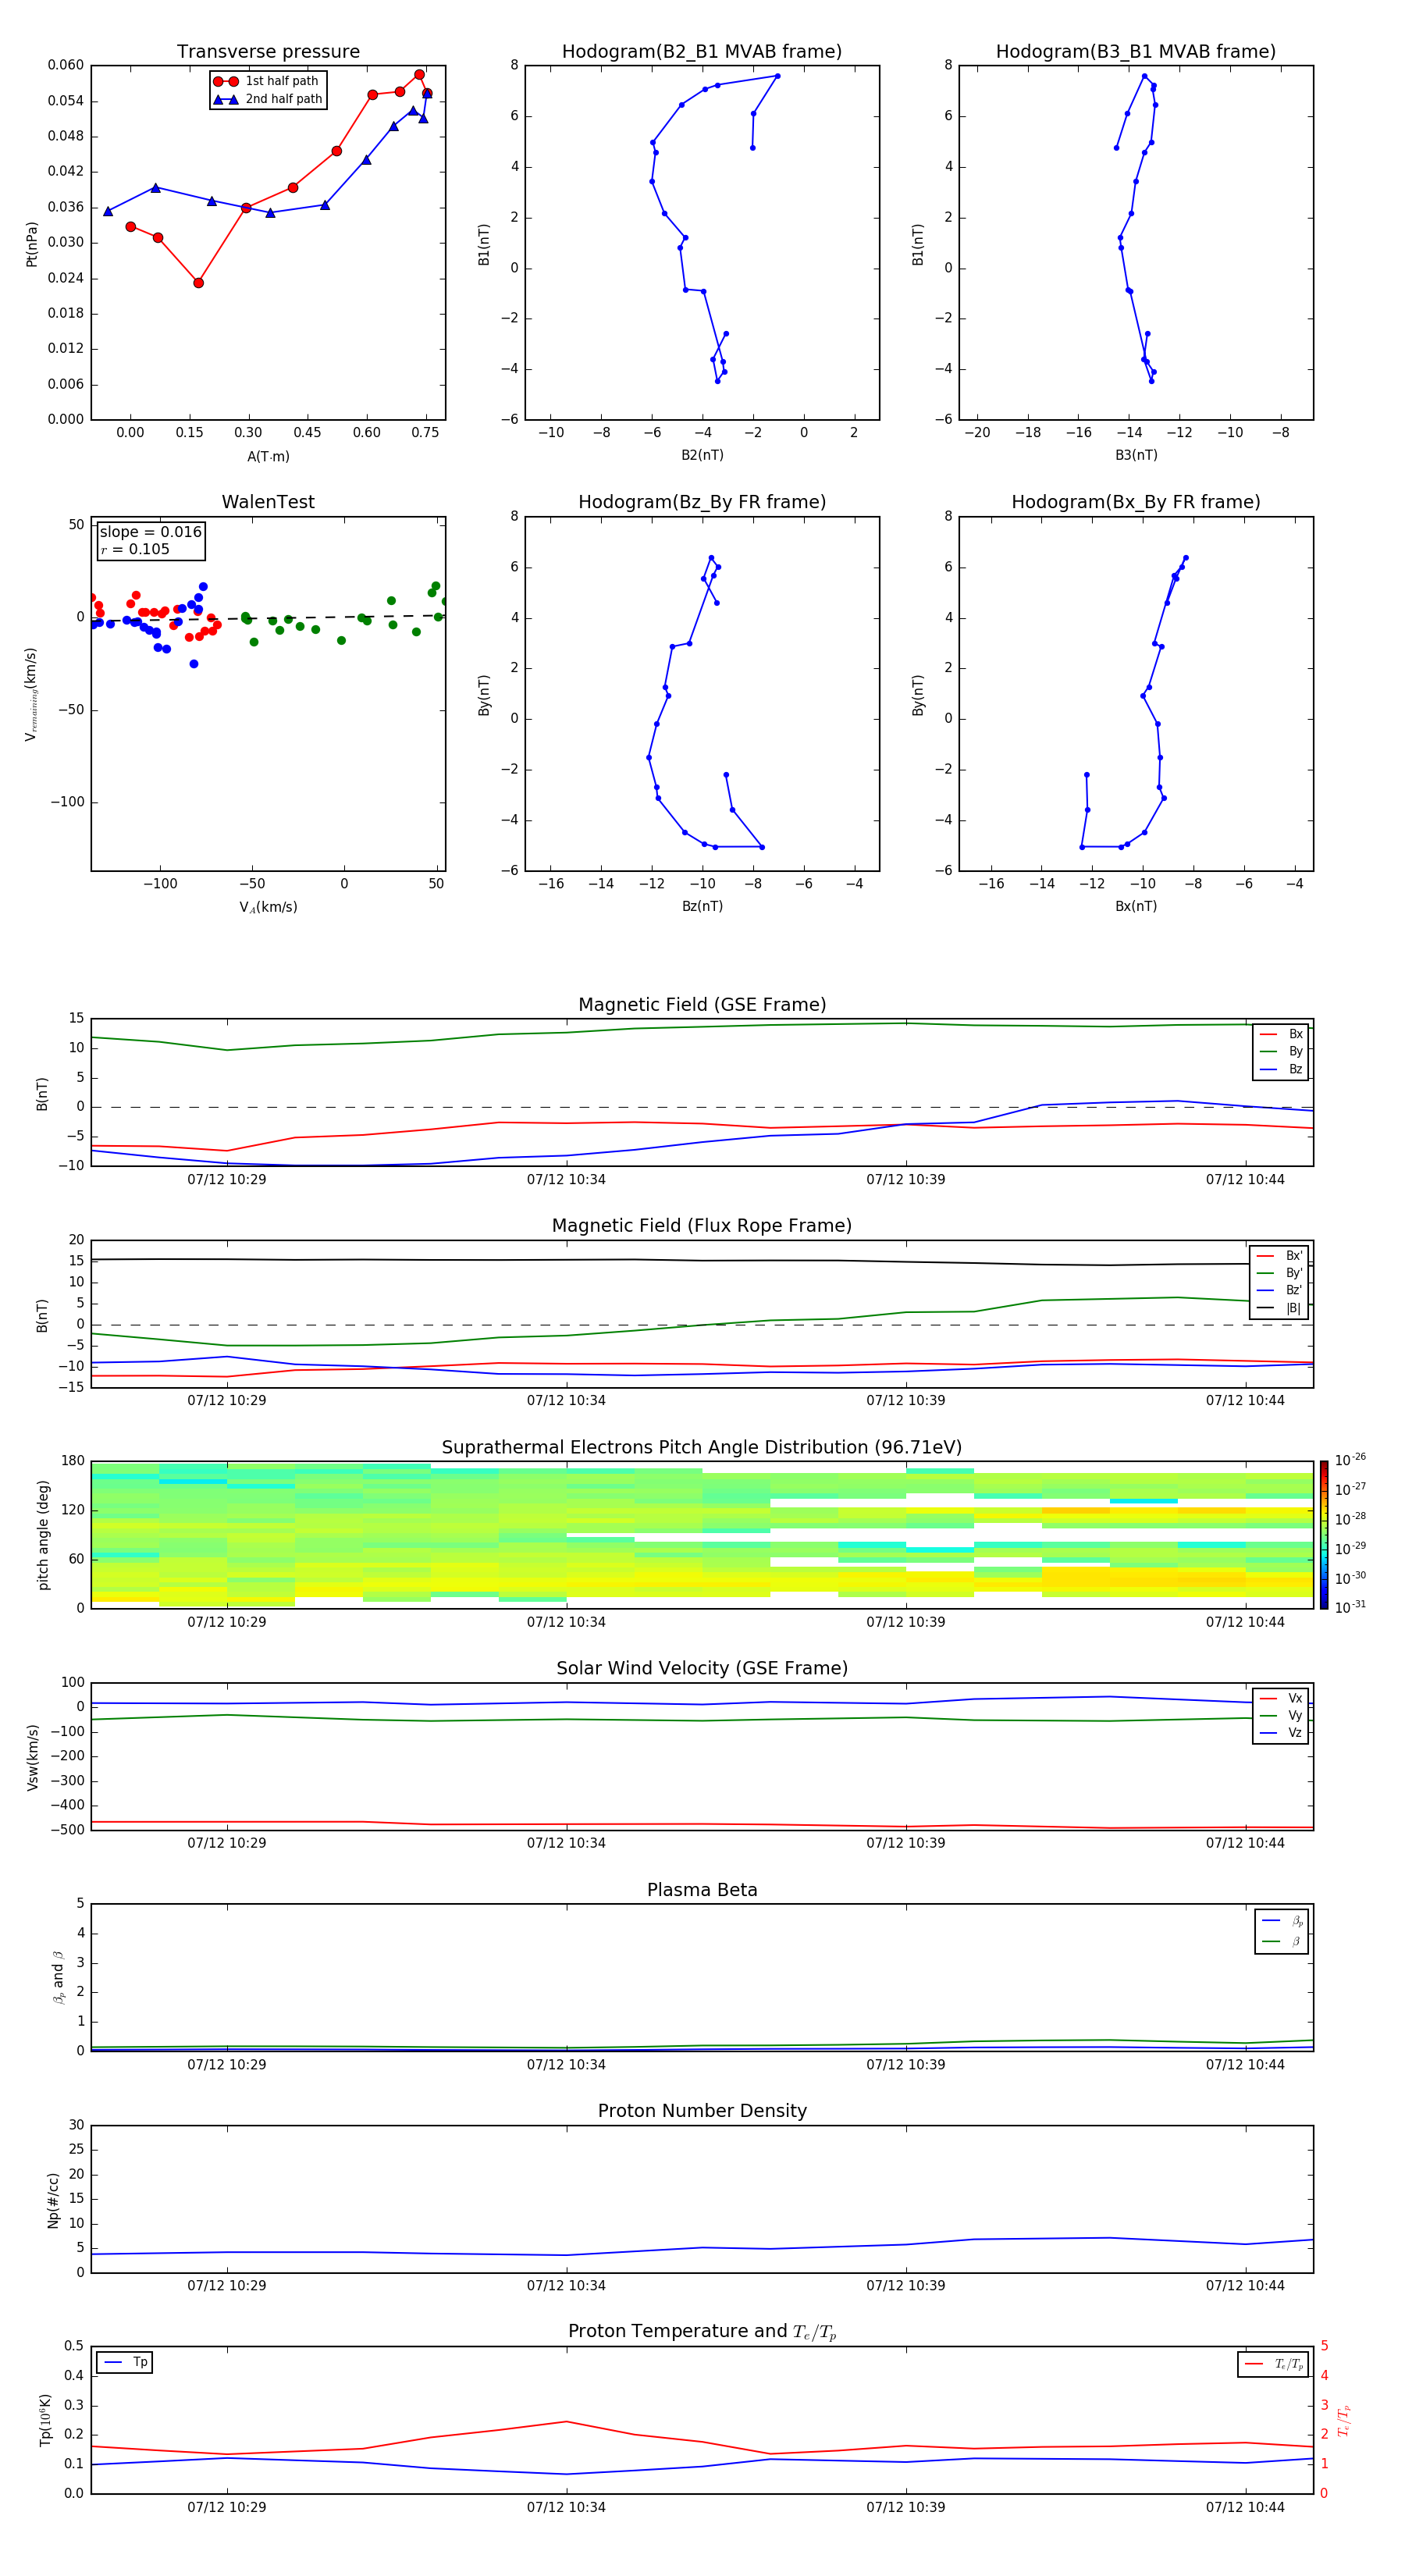Screen dimensions: 1405x2576
Task: Click "07/12 10:39" tick under Plasma Beta panel
Action: coord(906,2065)
